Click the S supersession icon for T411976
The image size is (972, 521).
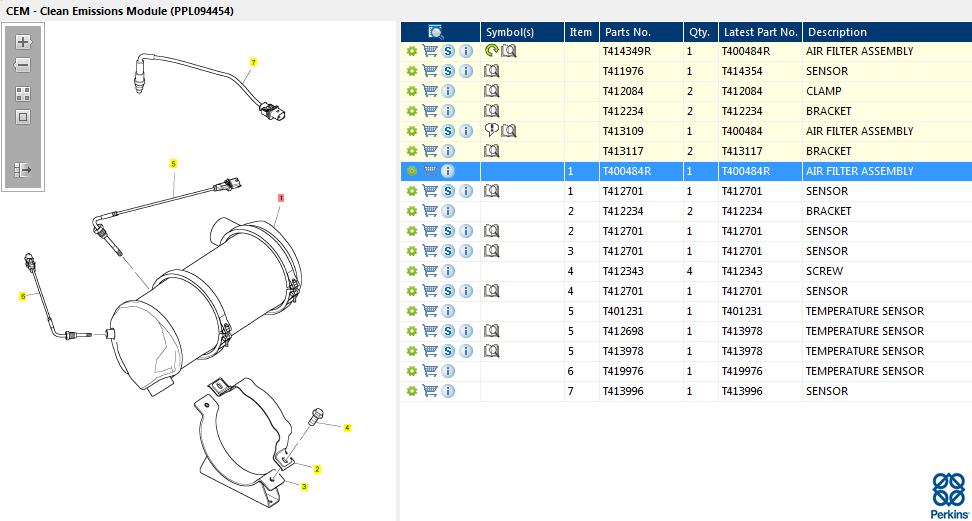448,71
